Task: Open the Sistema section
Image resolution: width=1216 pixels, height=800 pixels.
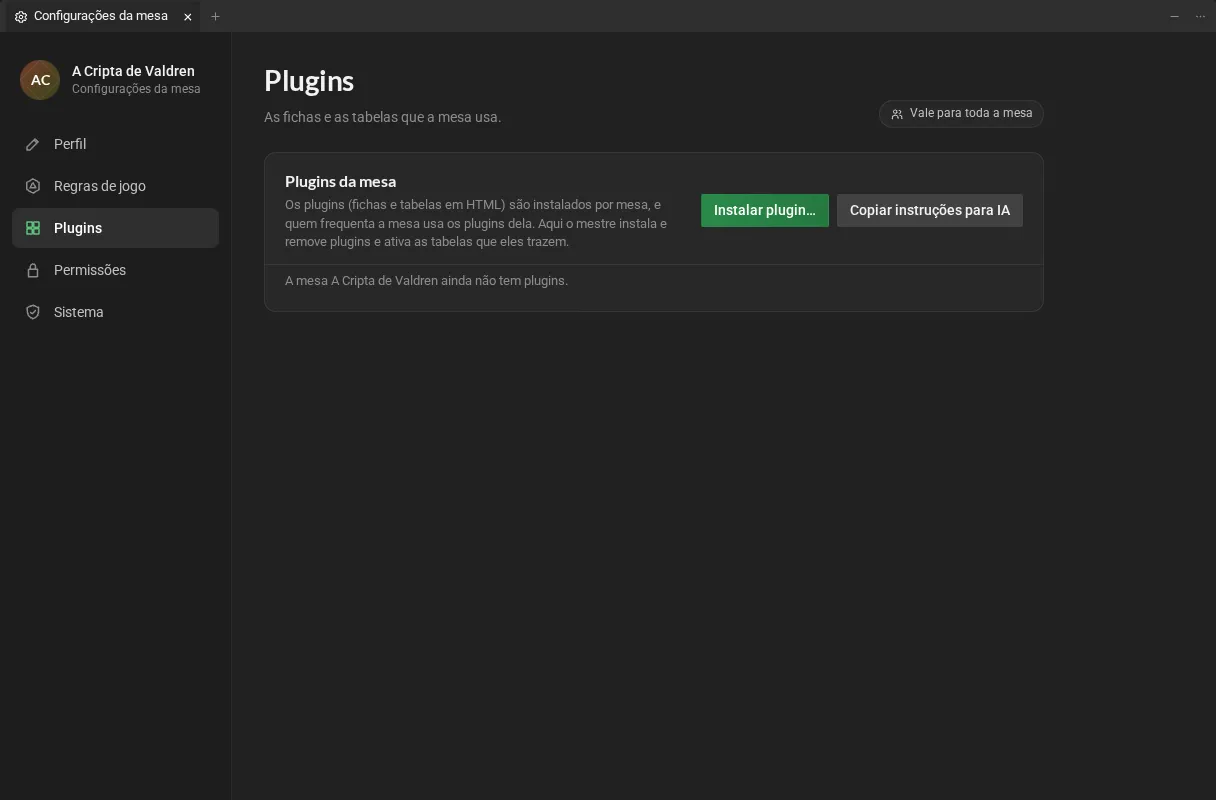Action: coord(115,312)
